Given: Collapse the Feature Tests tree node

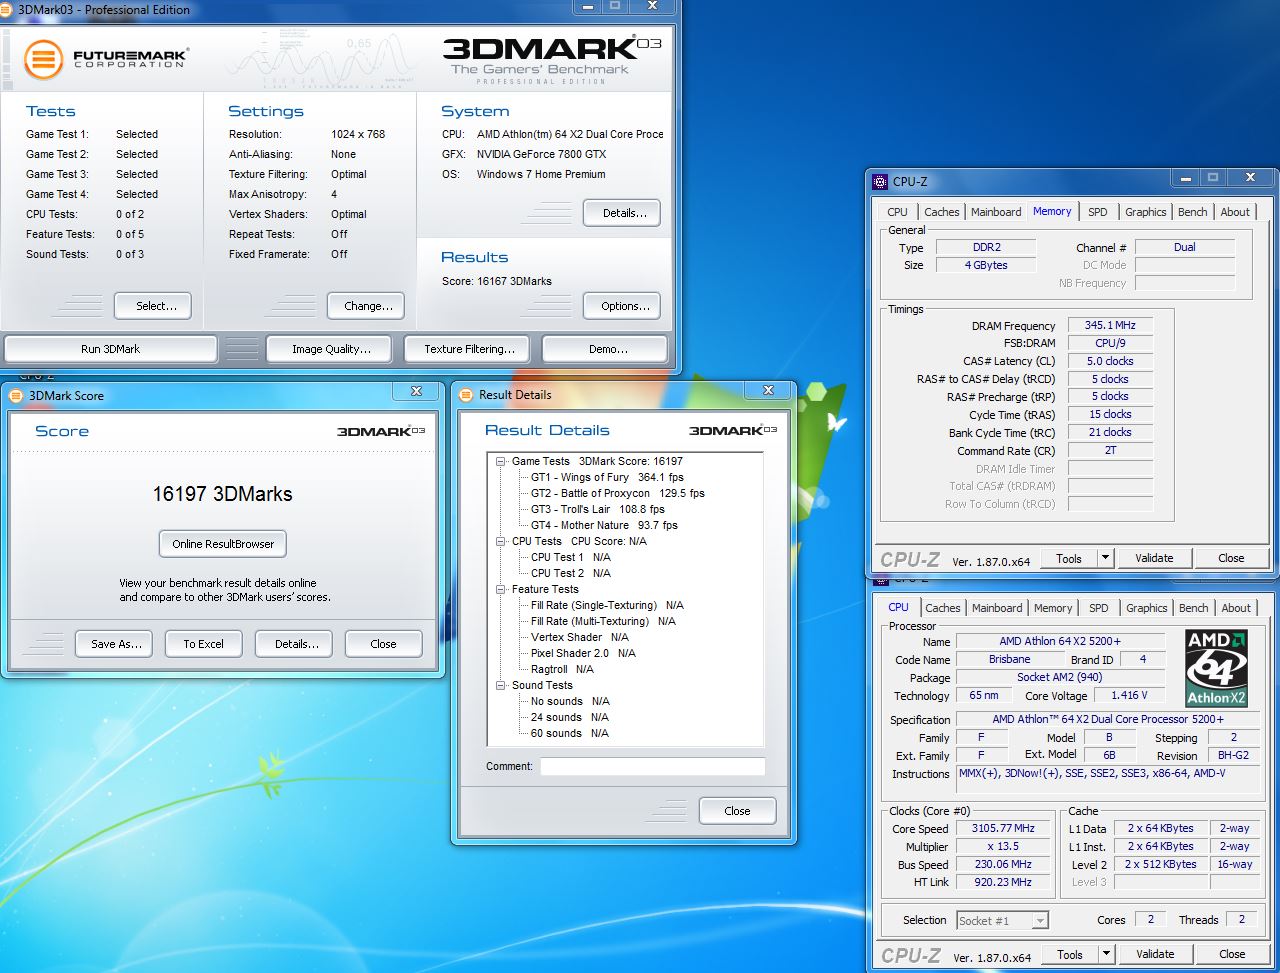Looking at the screenshot, I should click(x=501, y=589).
